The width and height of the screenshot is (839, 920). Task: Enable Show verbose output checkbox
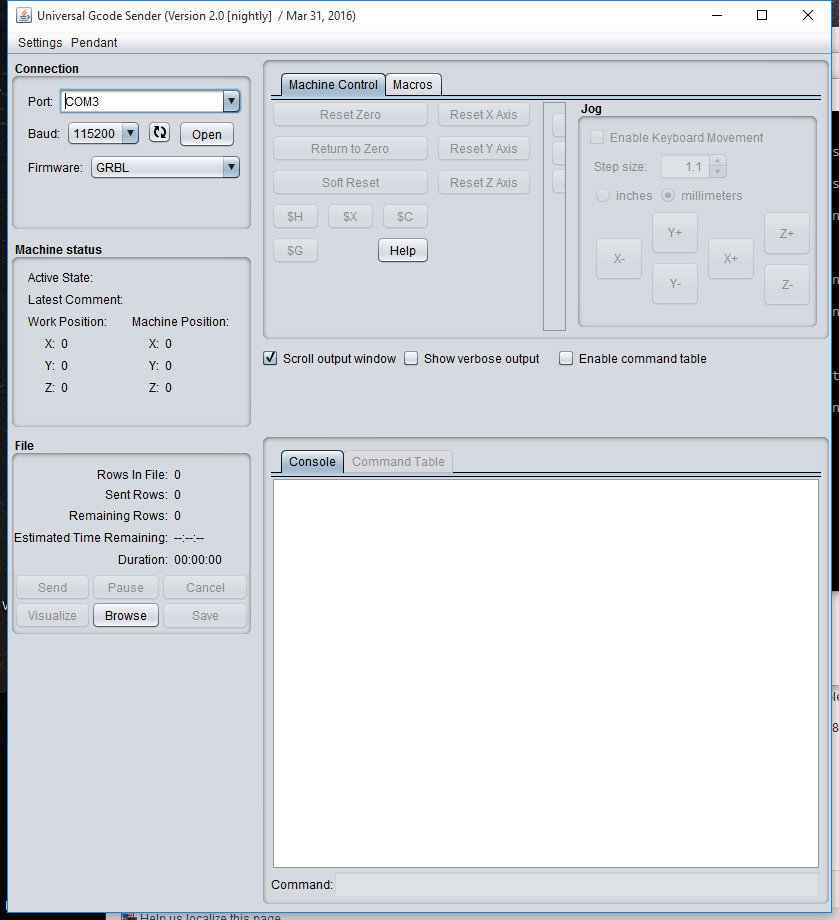coord(411,358)
